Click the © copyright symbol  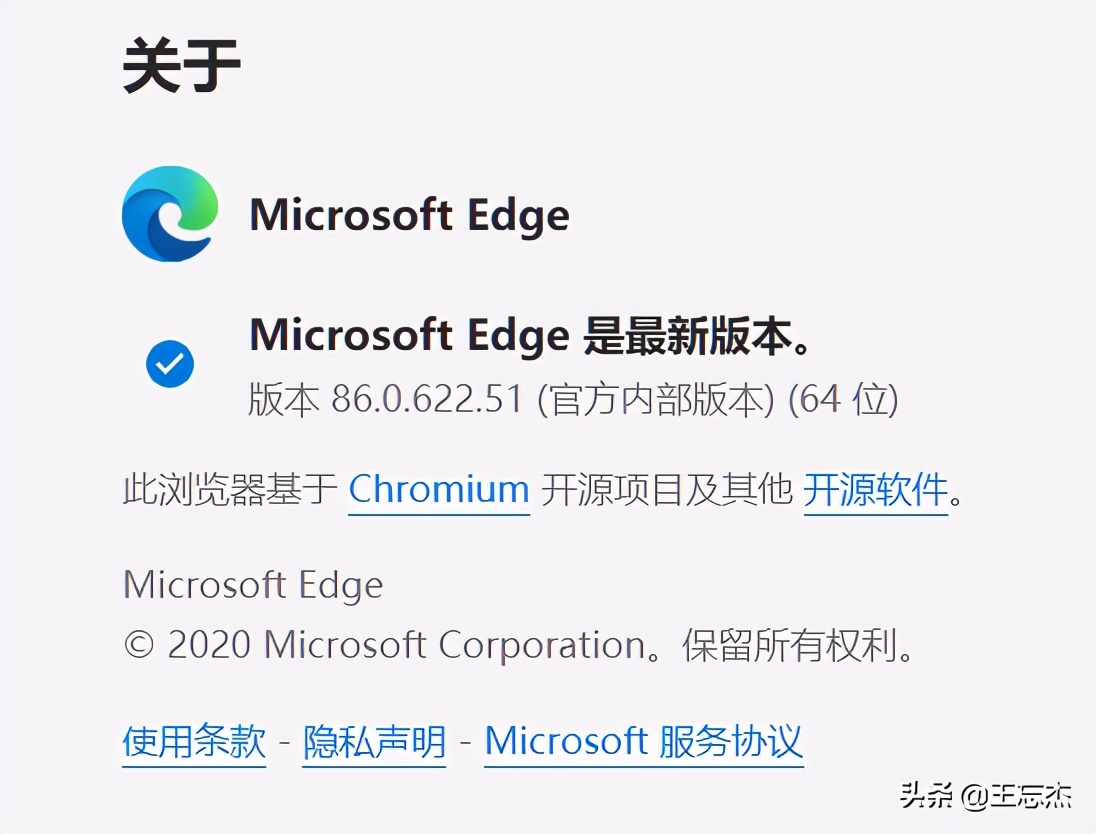[x=138, y=644]
